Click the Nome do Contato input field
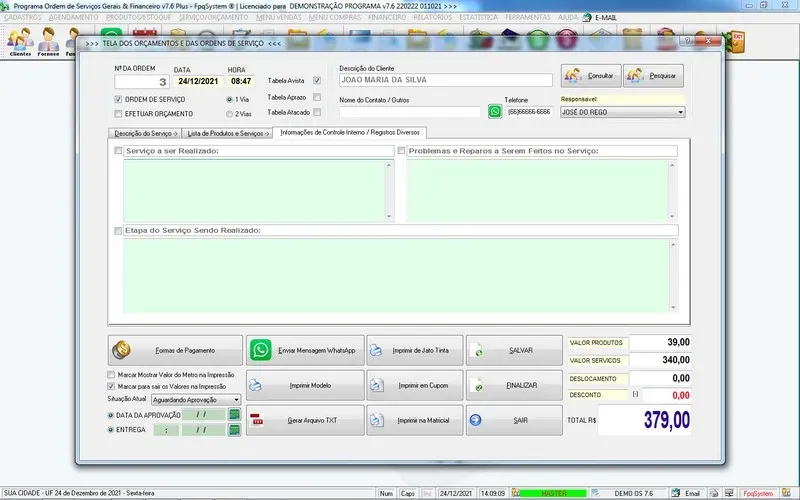The width and height of the screenshot is (800, 500). [410, 112]
